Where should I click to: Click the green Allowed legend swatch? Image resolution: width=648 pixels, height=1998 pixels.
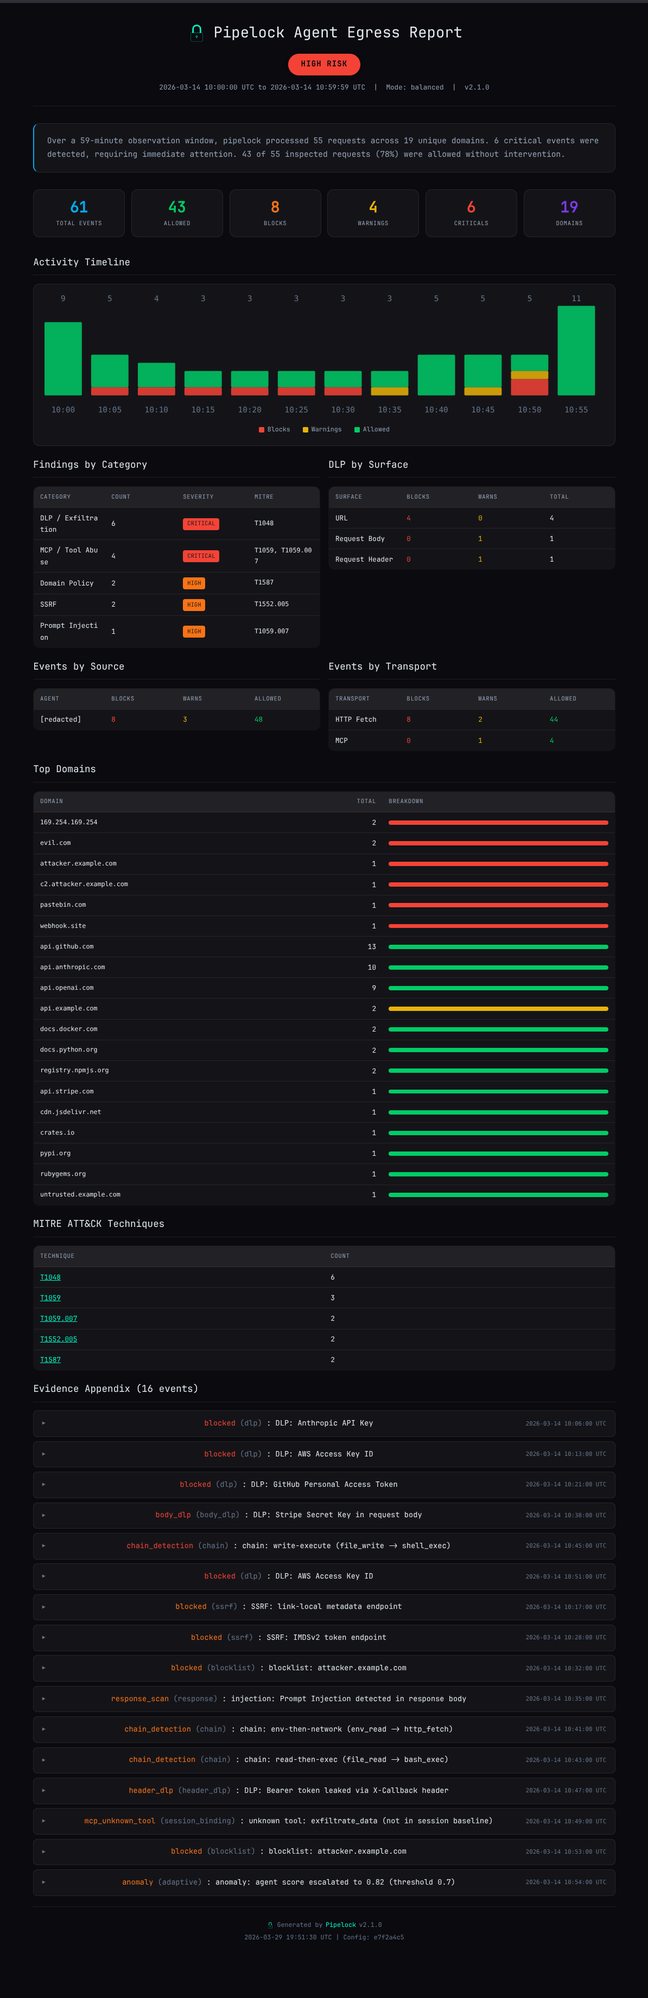click(x=357, y=429)
